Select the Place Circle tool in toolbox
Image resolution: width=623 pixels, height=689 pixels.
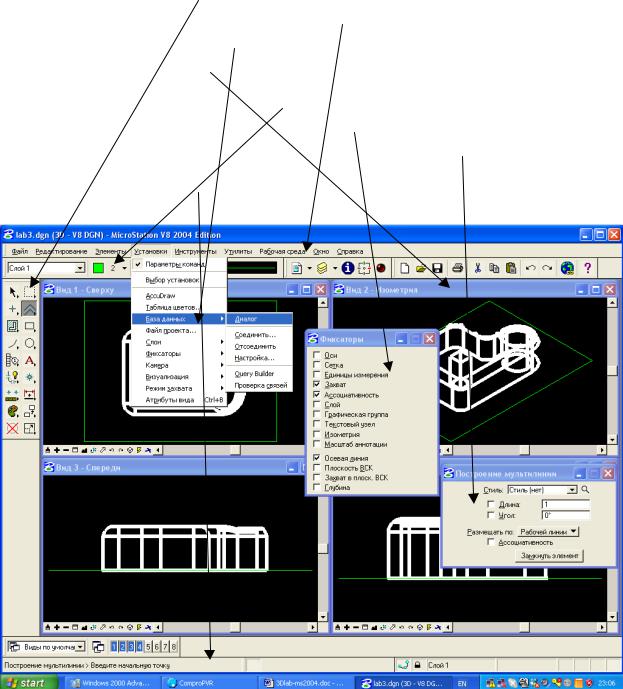[x=29, y=344]
